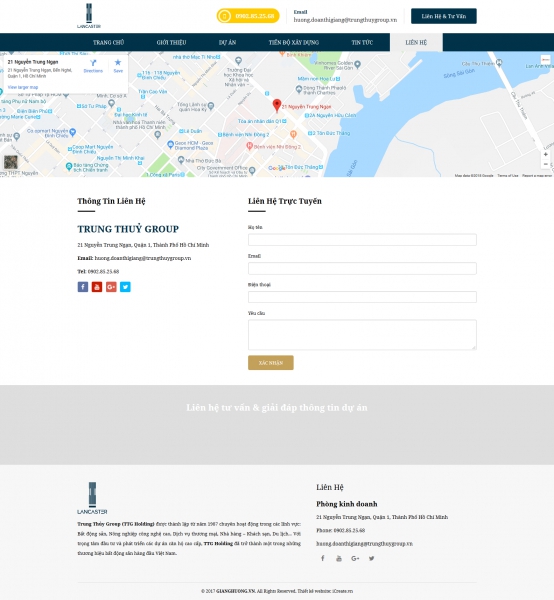Click the YouTube icon under Trung Thuỷ Group
This screenshot has height=600, width=554.
click(x=97, y=287)
